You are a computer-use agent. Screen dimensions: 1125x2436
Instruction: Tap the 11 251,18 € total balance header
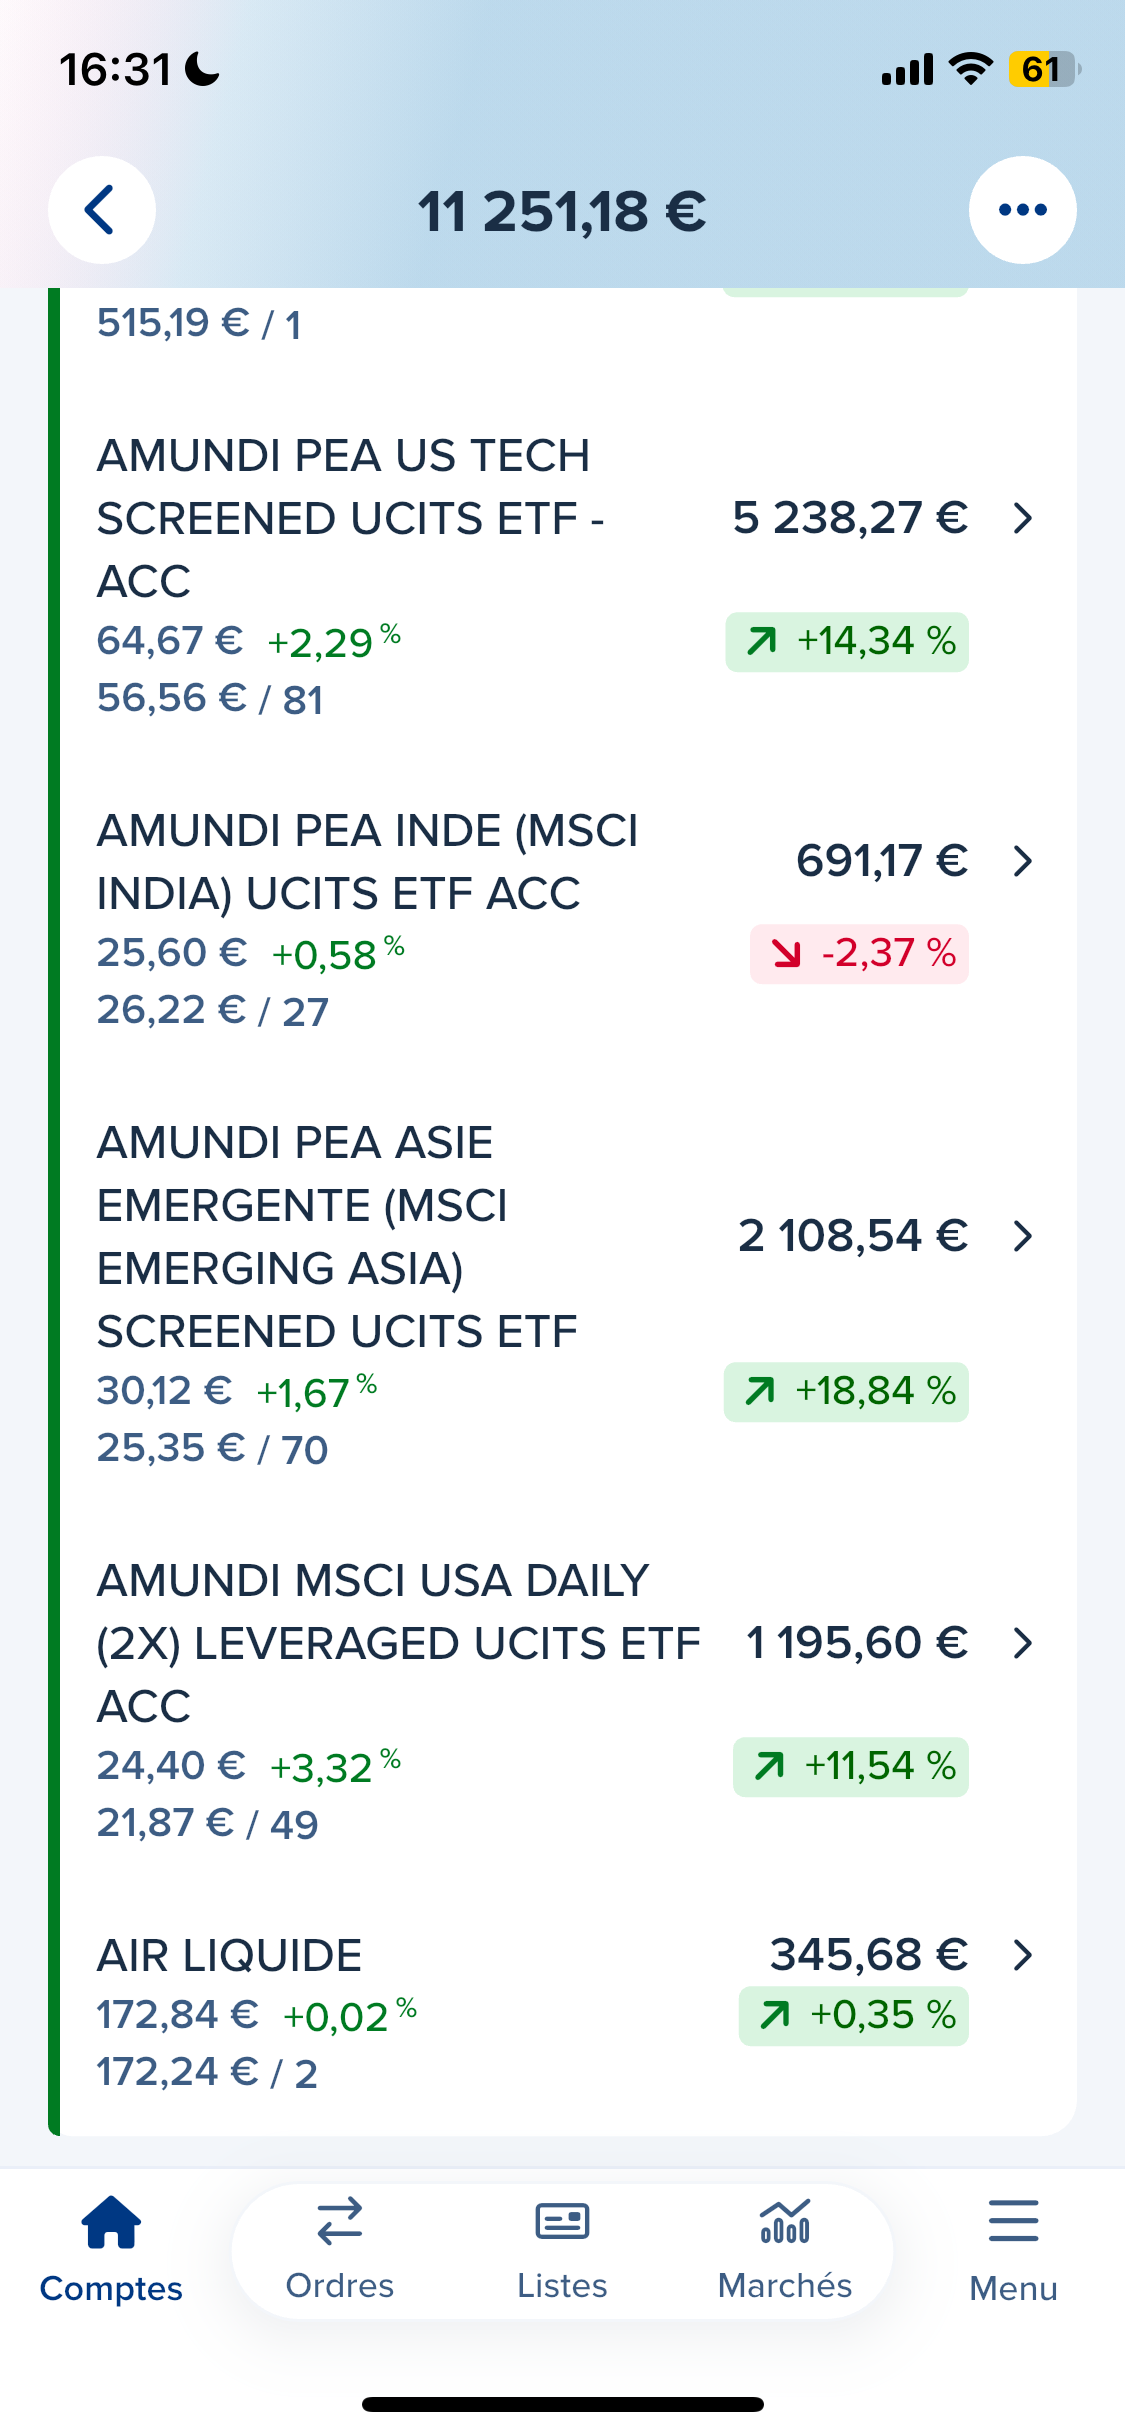pos(562,212)
